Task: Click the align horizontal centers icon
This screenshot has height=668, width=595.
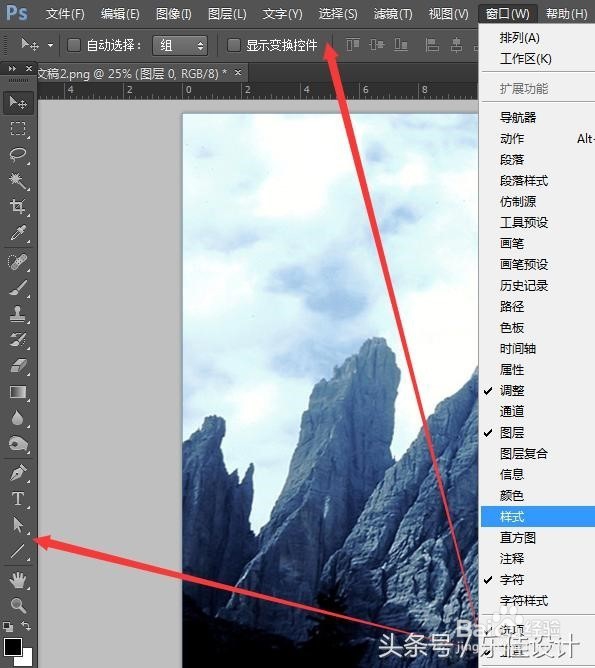Action: click(x=457, y=44)
